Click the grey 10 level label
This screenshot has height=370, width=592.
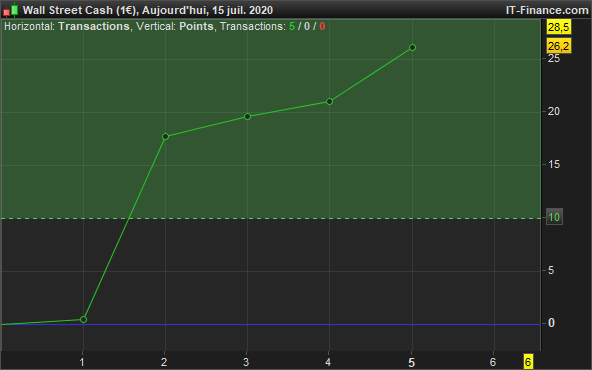554,217
